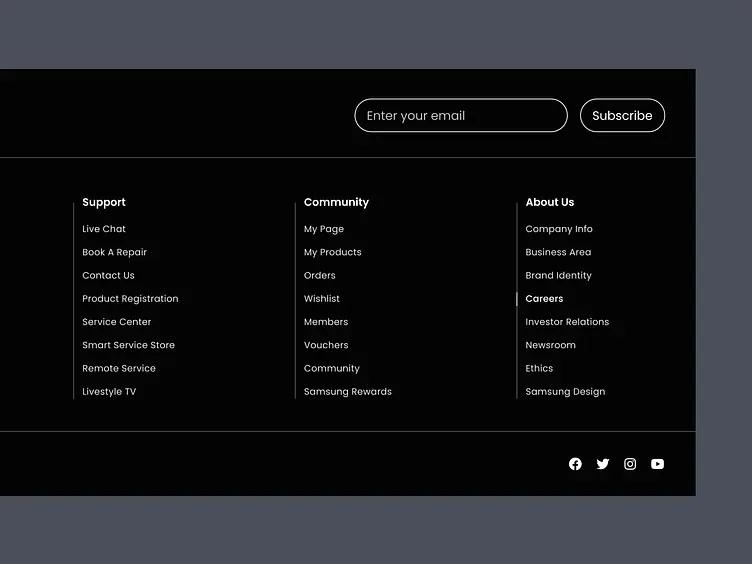Open My Products link
The width and height of the screenshot is (752, 564).
tap(332, 252)
